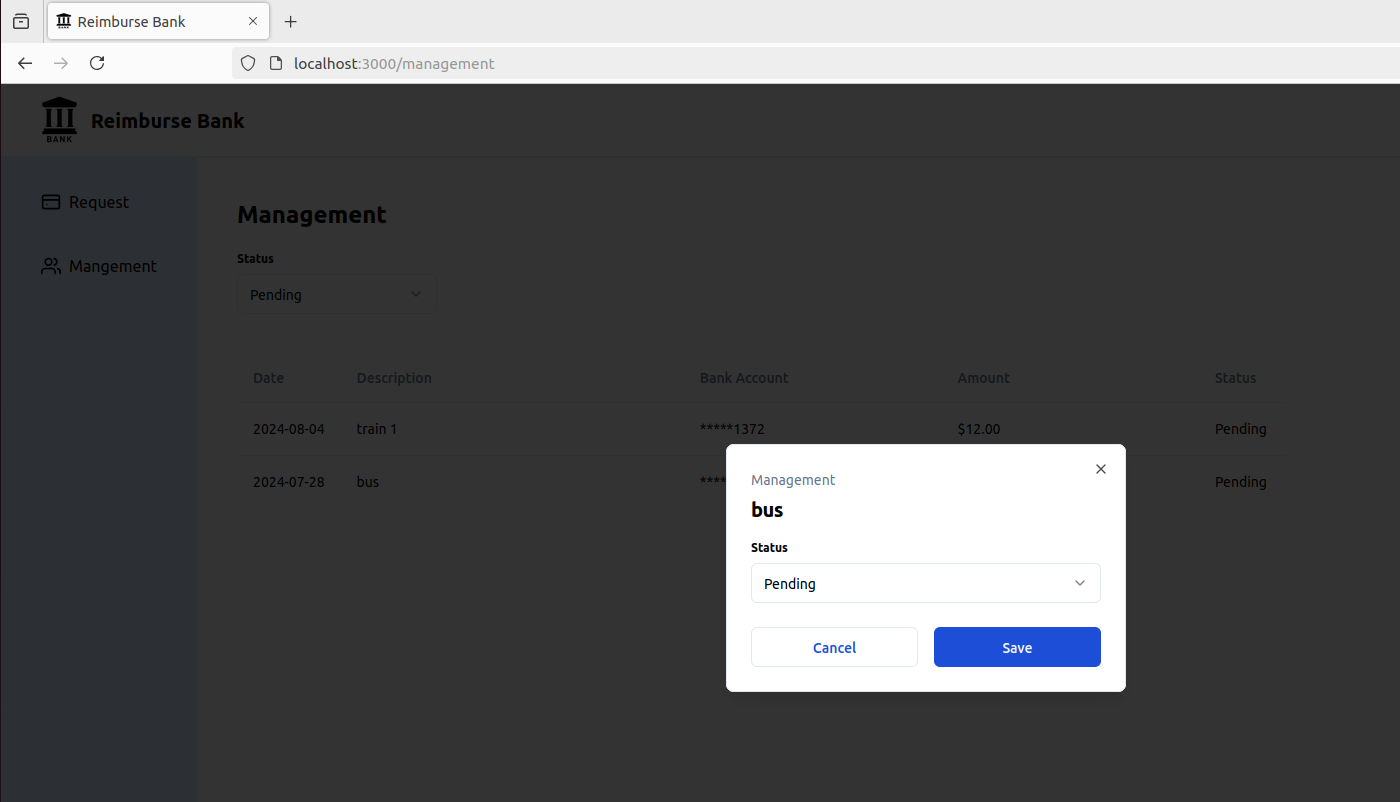This screenshot has height=802, width=1400.
Task: Click the *****1372 bank account cell
Action: click(732, 429)
